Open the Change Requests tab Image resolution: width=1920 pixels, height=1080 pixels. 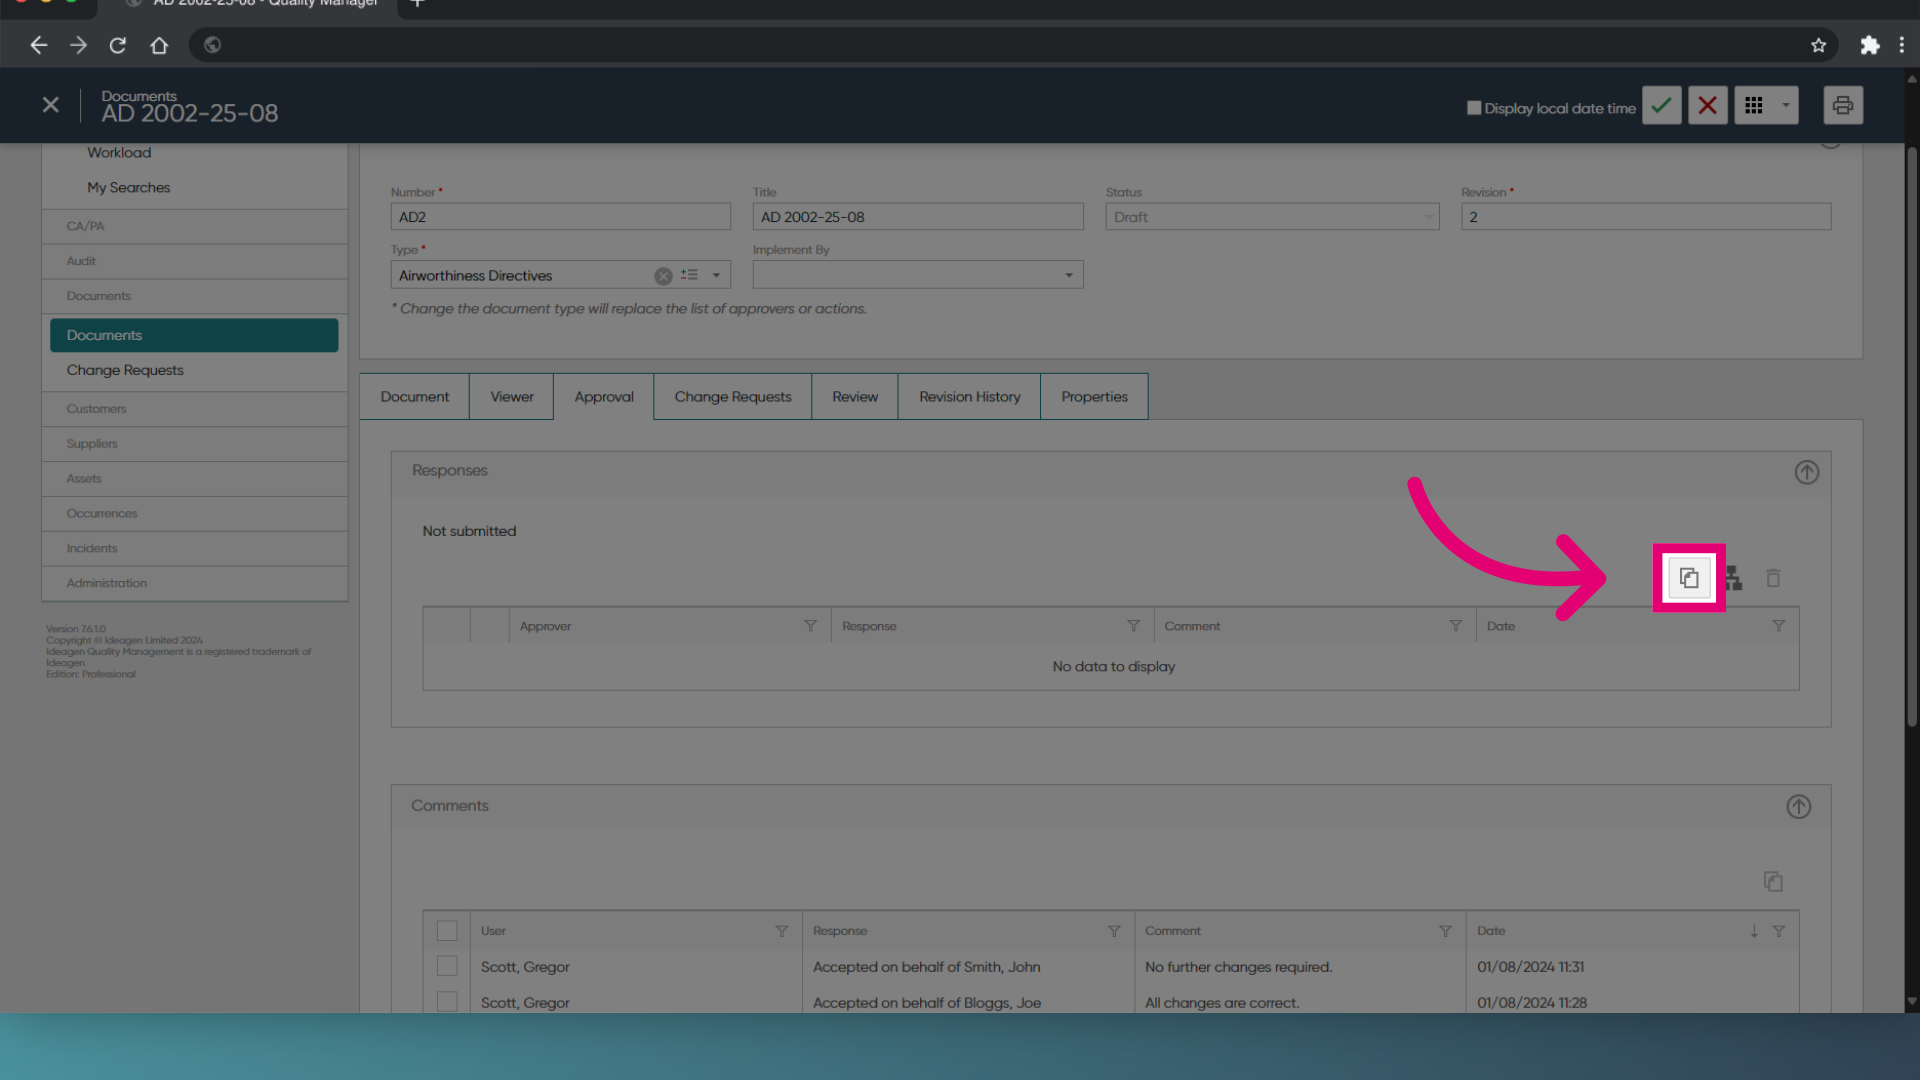tap(732, 397)
